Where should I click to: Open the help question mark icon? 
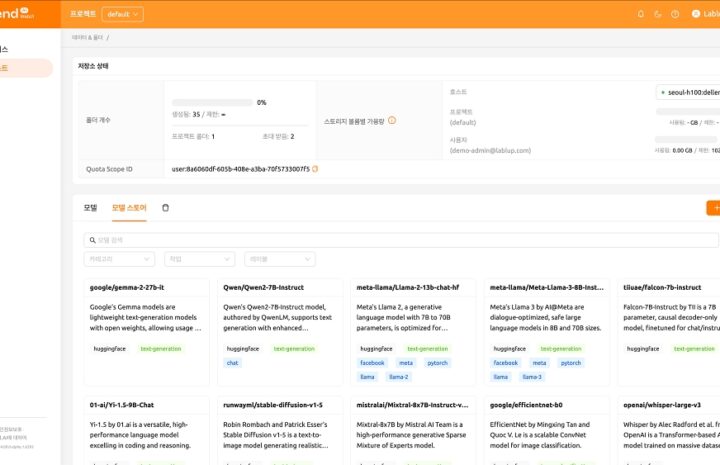coord(675,14)
